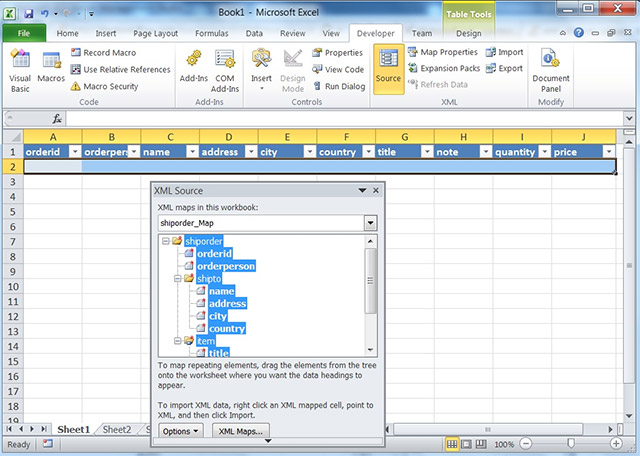This screenshot has width=640, height=456.
Task: Click the Save icon in quick access toolbar
Action: (29, 13)
